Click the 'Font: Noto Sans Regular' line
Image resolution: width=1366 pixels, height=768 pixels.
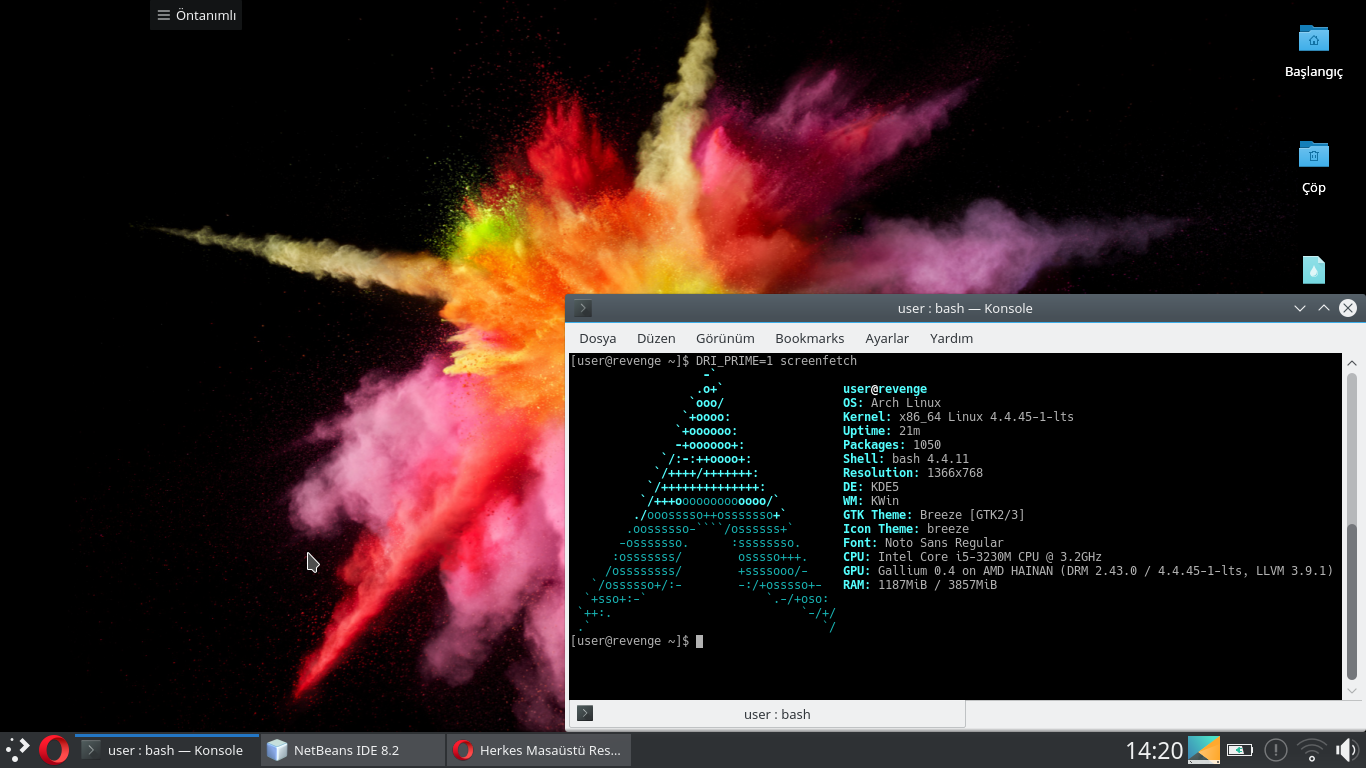click(923, 543)
